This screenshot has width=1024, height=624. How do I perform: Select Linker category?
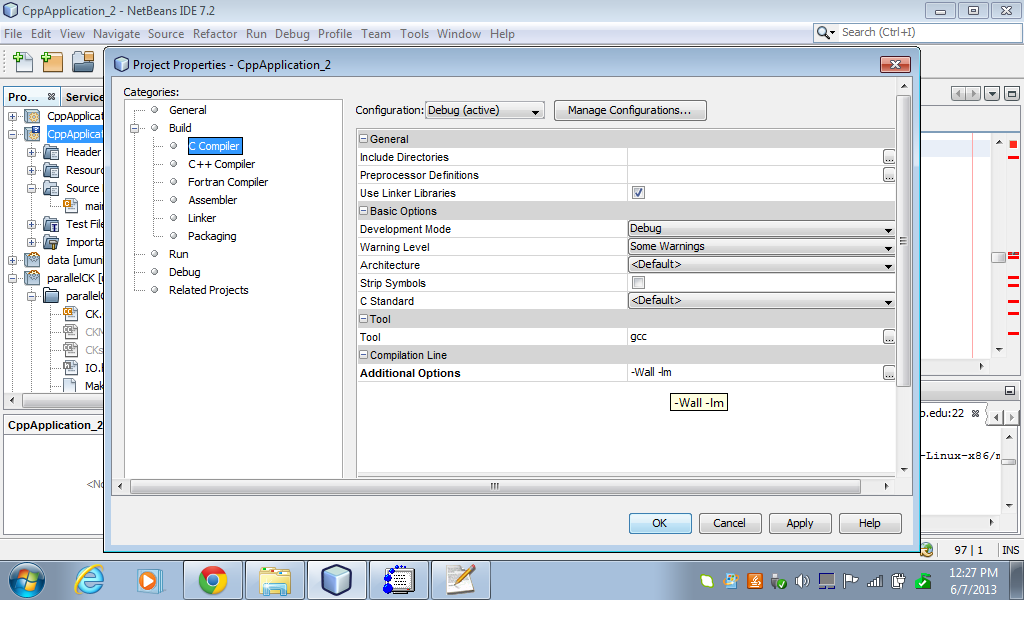point(202,218)
